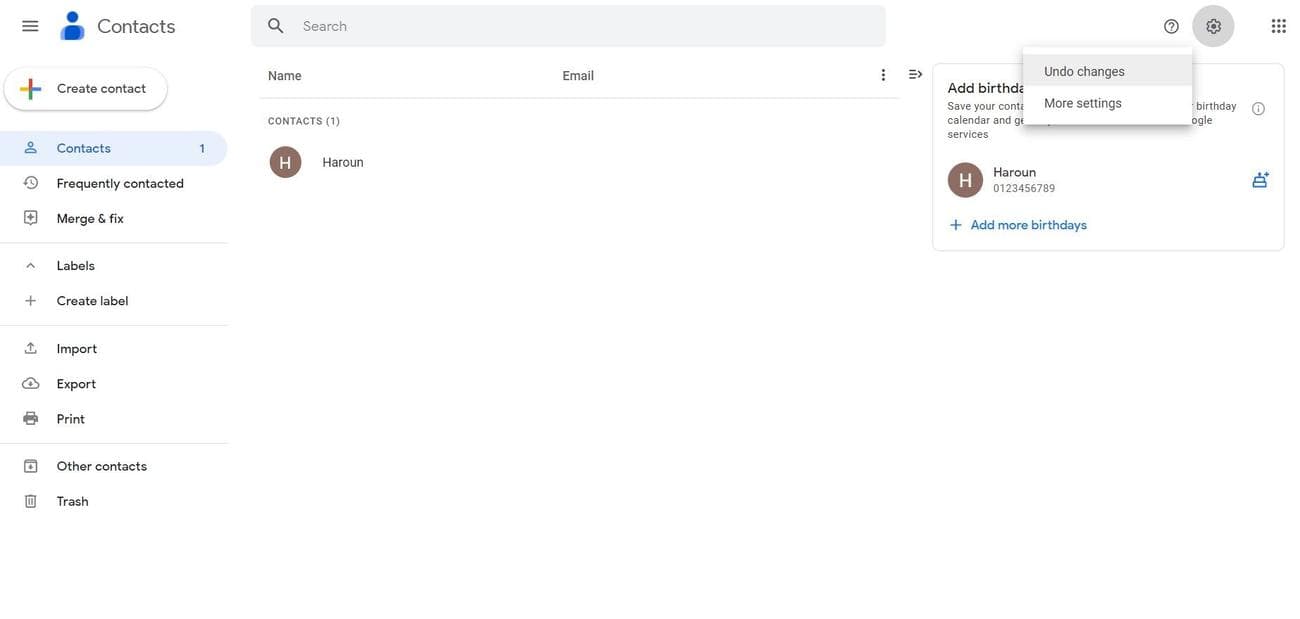Open list options three-dot menu
This screenshot has height=619, width=1300.
[883, 75]
